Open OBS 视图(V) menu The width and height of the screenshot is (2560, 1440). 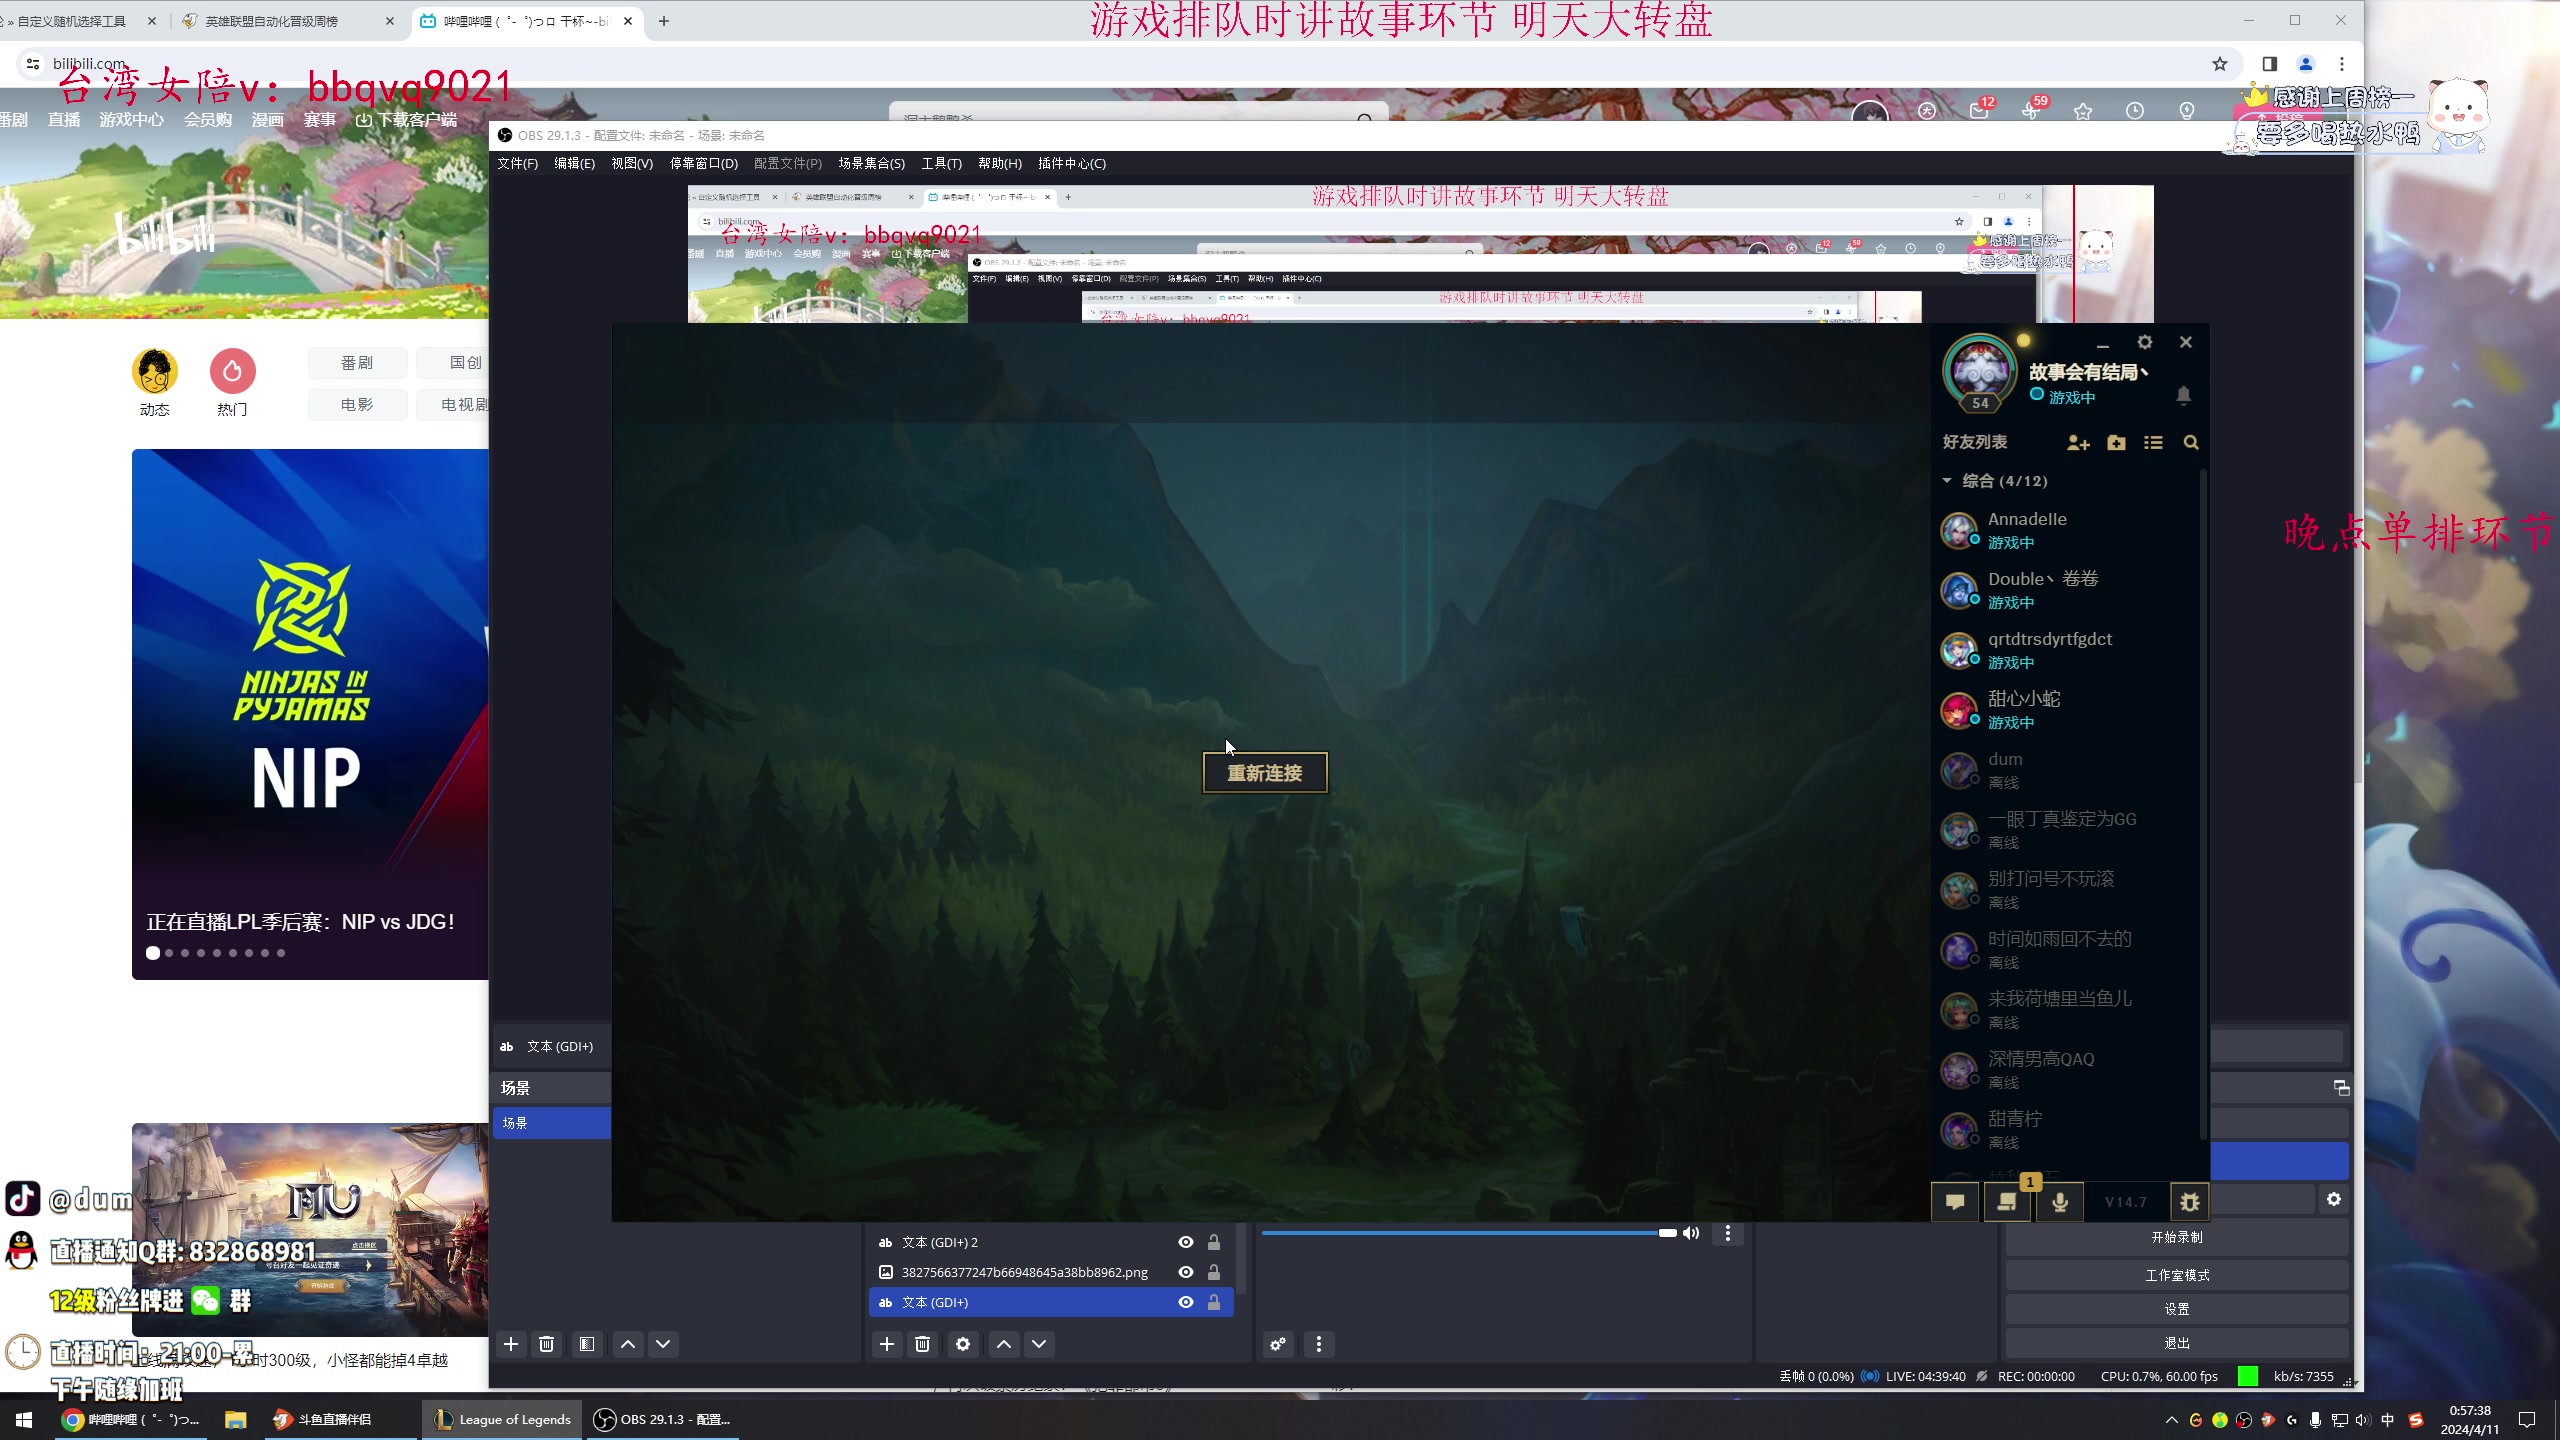coord(632,163)
